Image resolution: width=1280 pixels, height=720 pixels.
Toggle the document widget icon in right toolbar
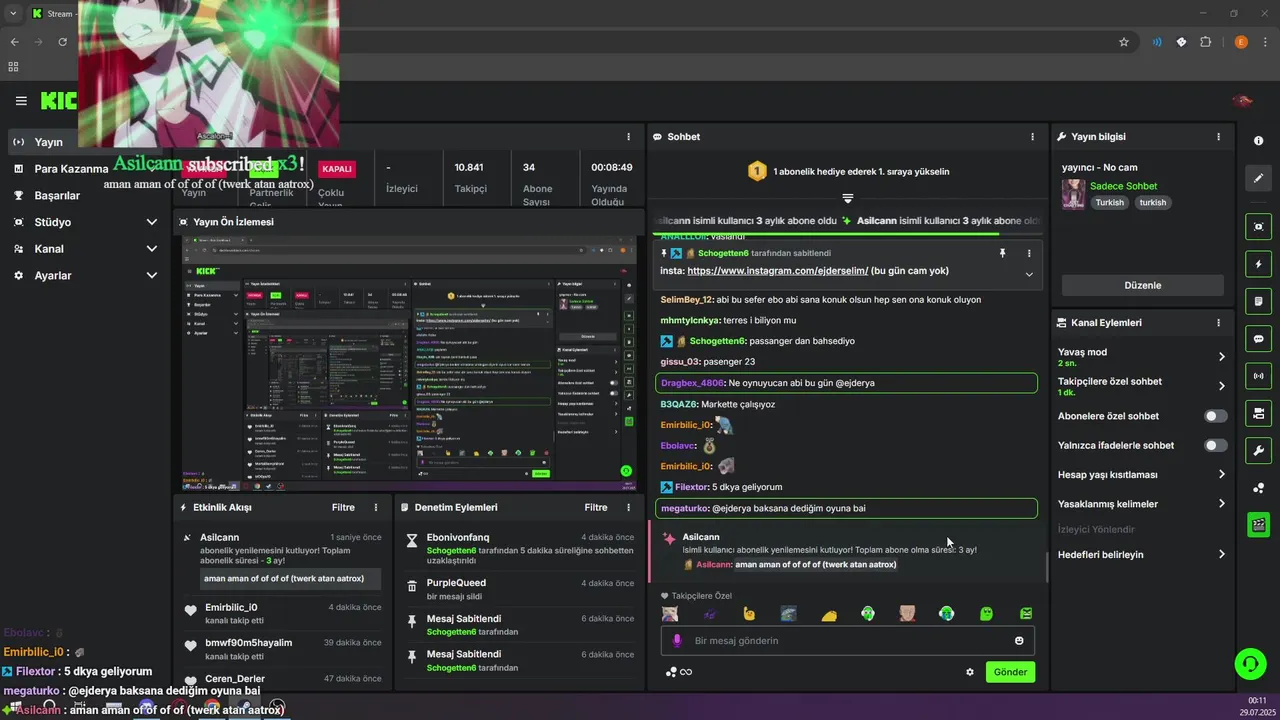tap(1259, 301)
